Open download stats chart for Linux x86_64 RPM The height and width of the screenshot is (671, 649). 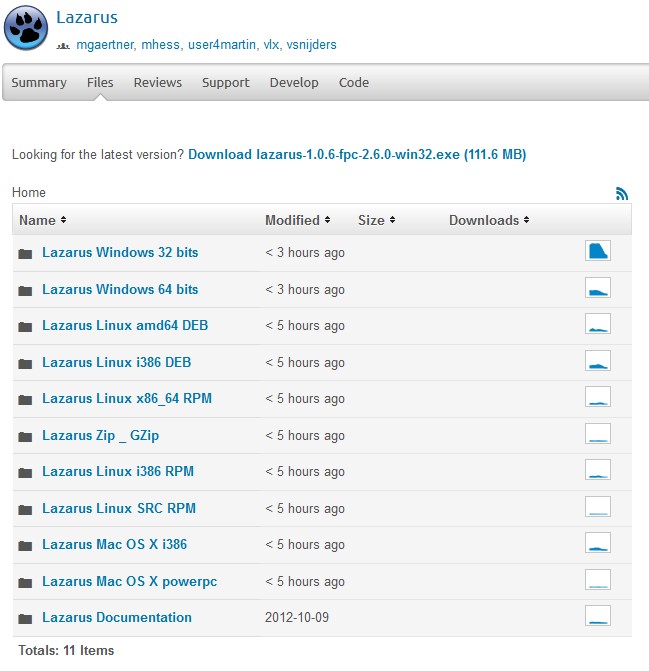(x=598, y=397)
